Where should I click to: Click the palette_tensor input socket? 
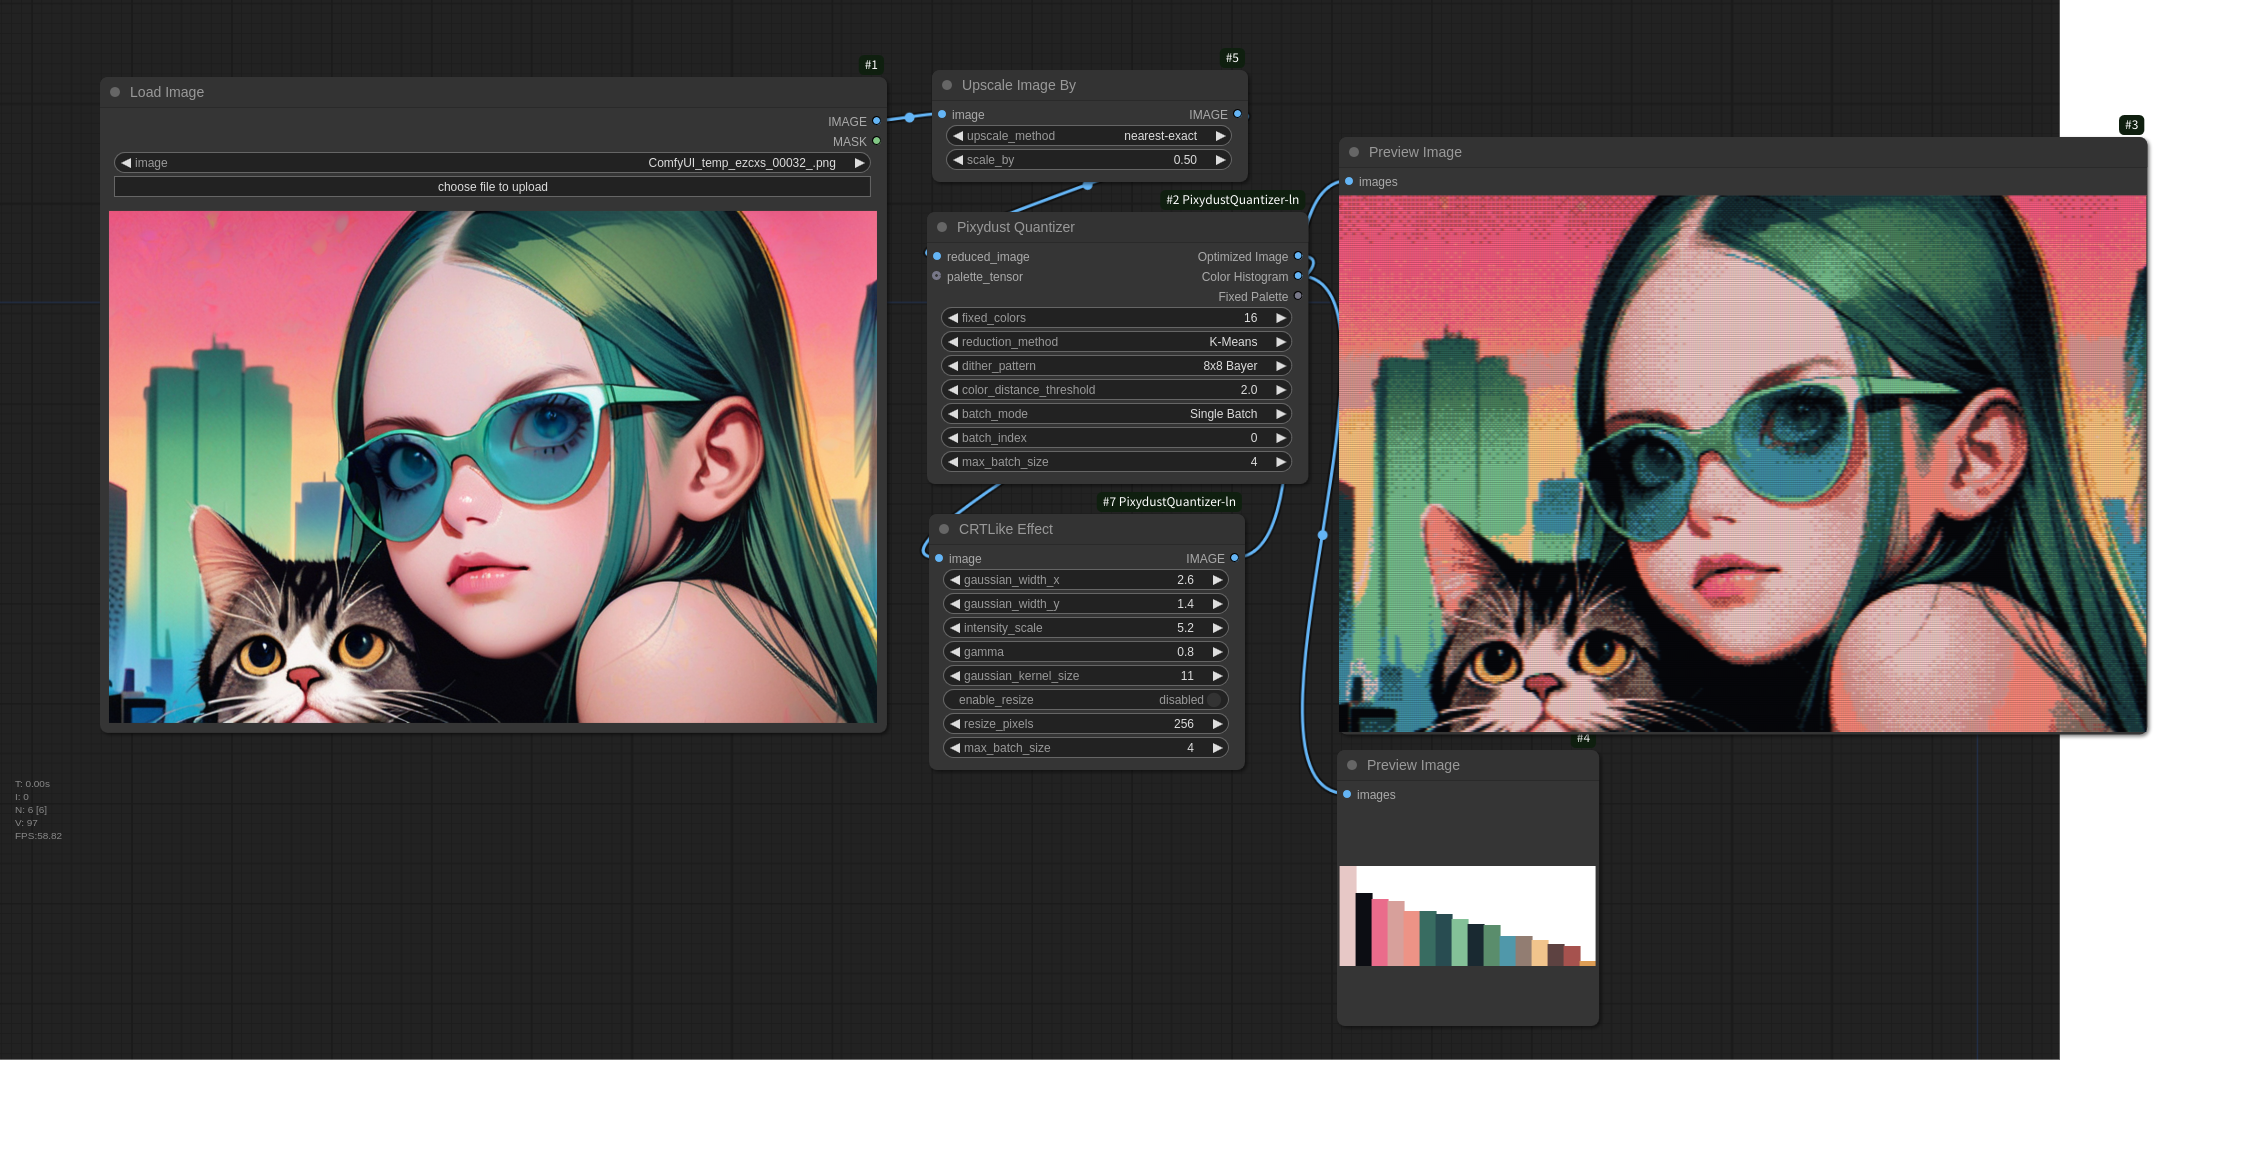pos(937,276)
